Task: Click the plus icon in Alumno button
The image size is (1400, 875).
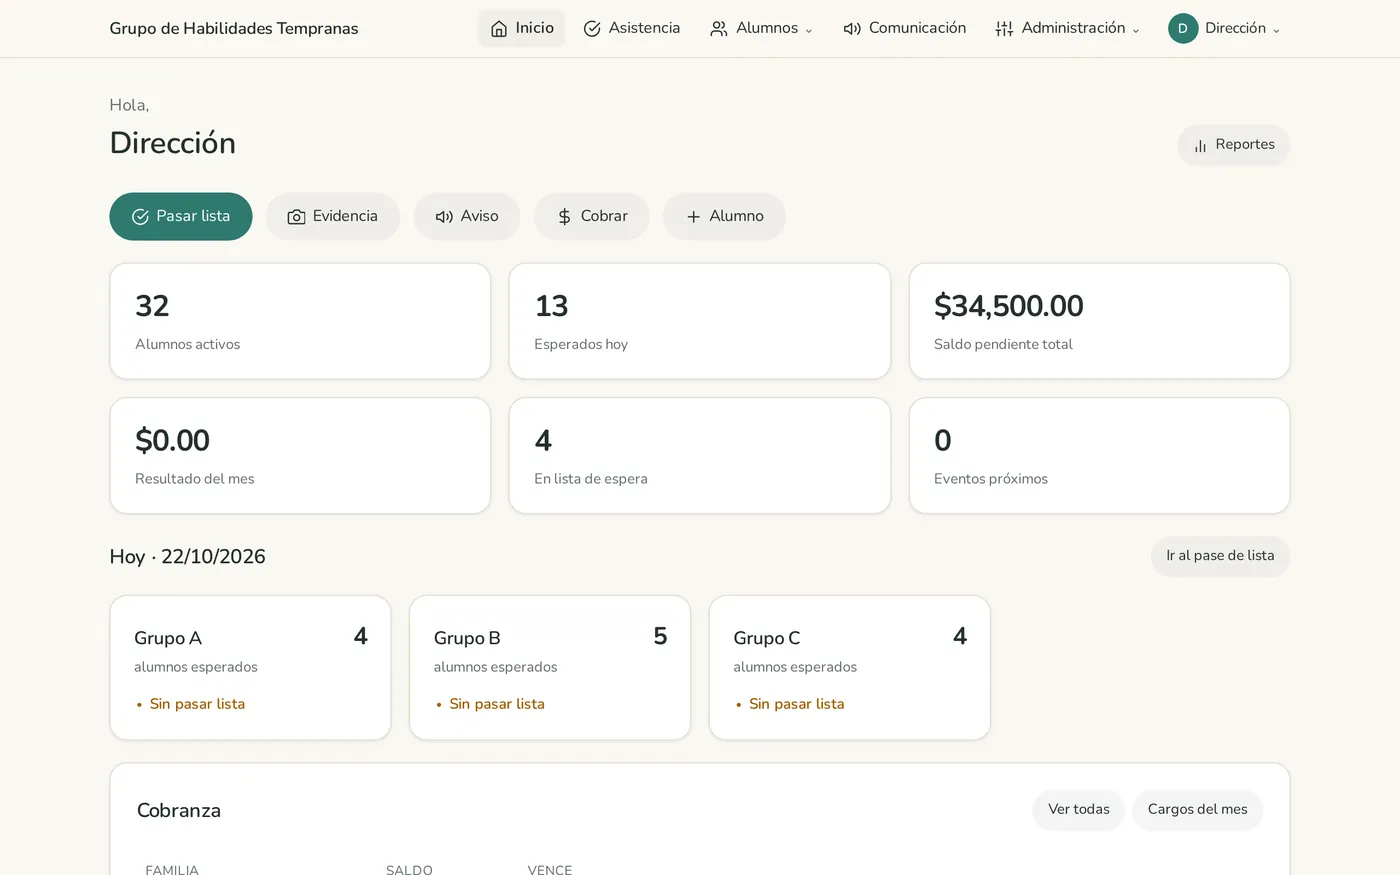Action: [x=693, y=217]
